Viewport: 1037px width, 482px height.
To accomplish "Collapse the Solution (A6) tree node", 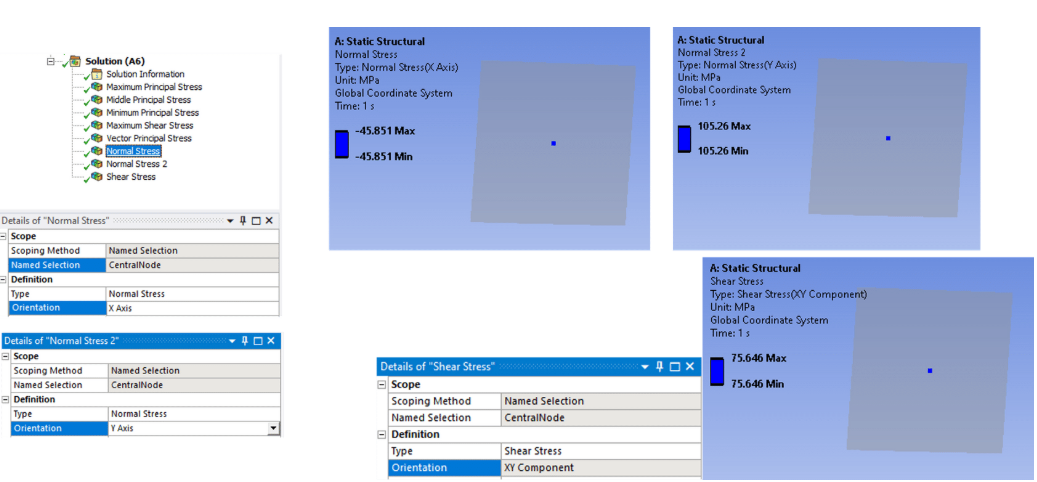I will pyautogui.click(x=50, y=61).
